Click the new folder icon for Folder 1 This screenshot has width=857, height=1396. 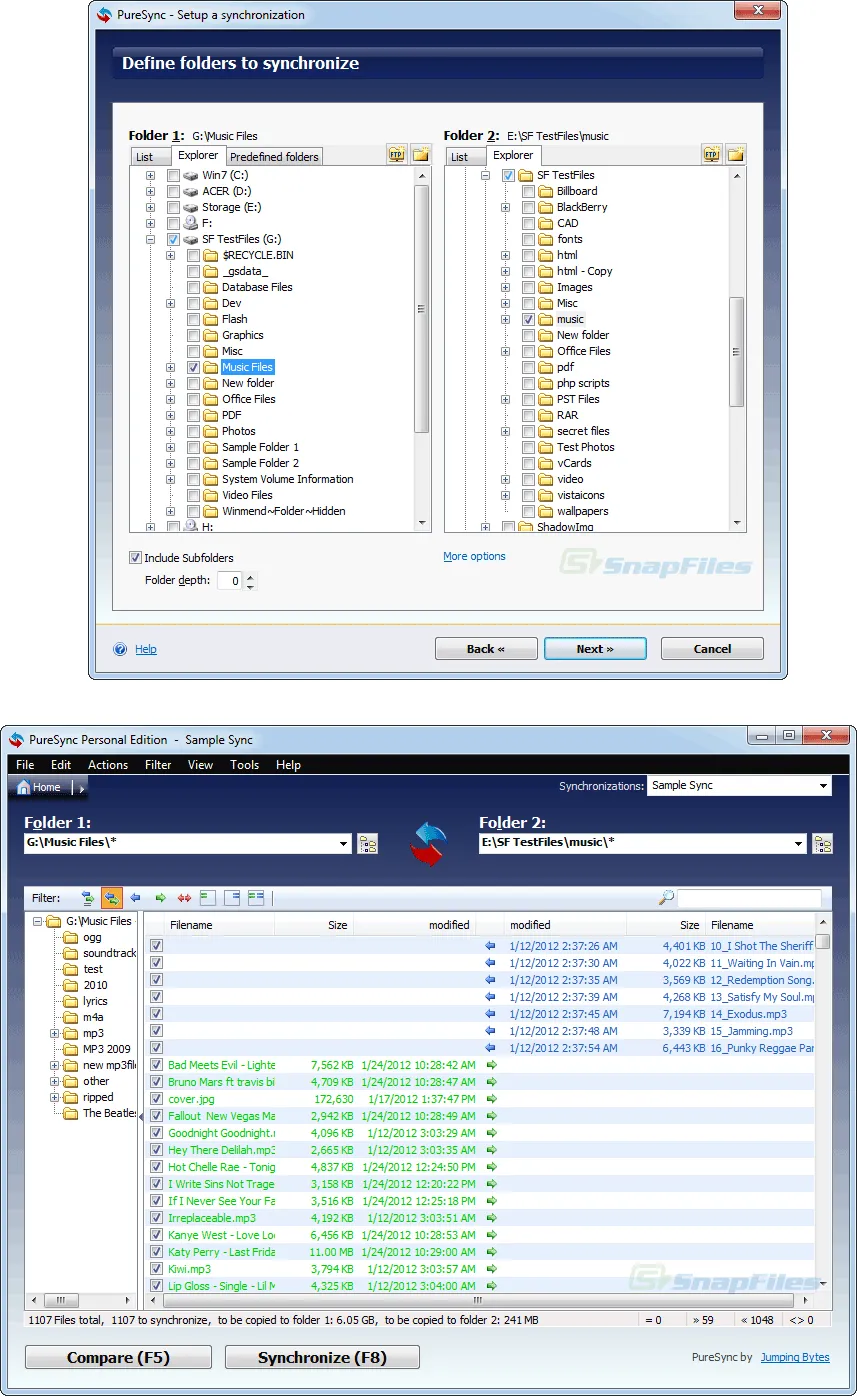(420, 154)
